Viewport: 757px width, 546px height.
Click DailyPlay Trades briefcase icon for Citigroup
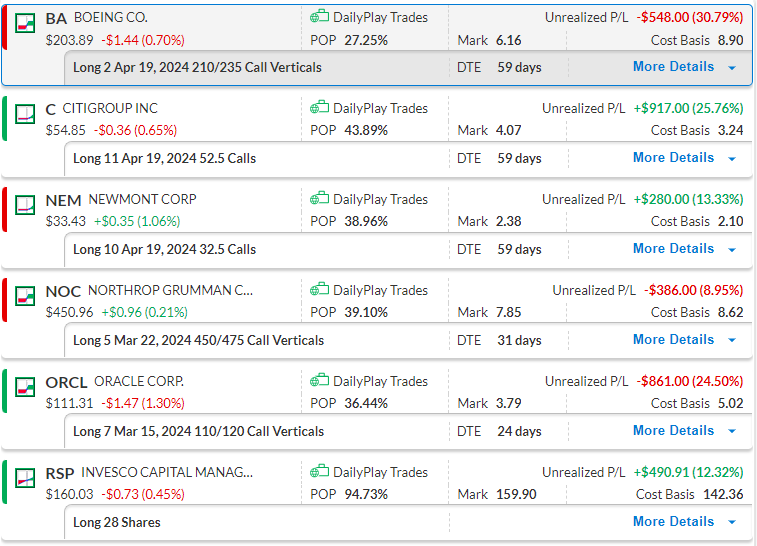click(x=319, y=108)
